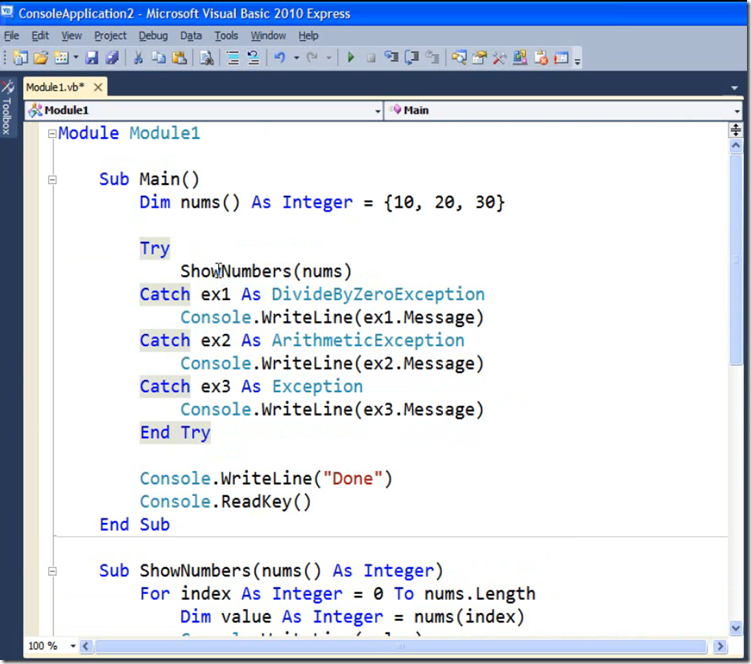
Task: Click the Step Over icon
Action: (412, 58)
